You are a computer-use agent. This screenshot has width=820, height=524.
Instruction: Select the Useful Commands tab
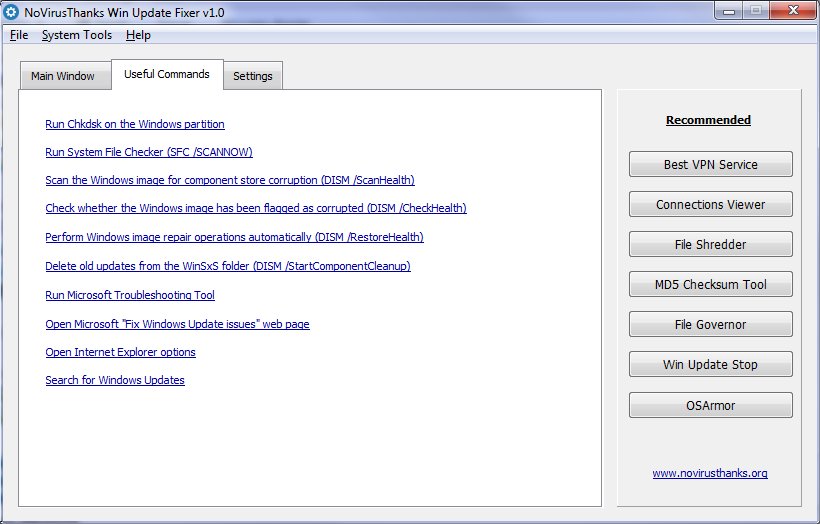pyautogui.click(x=167, y=74)
